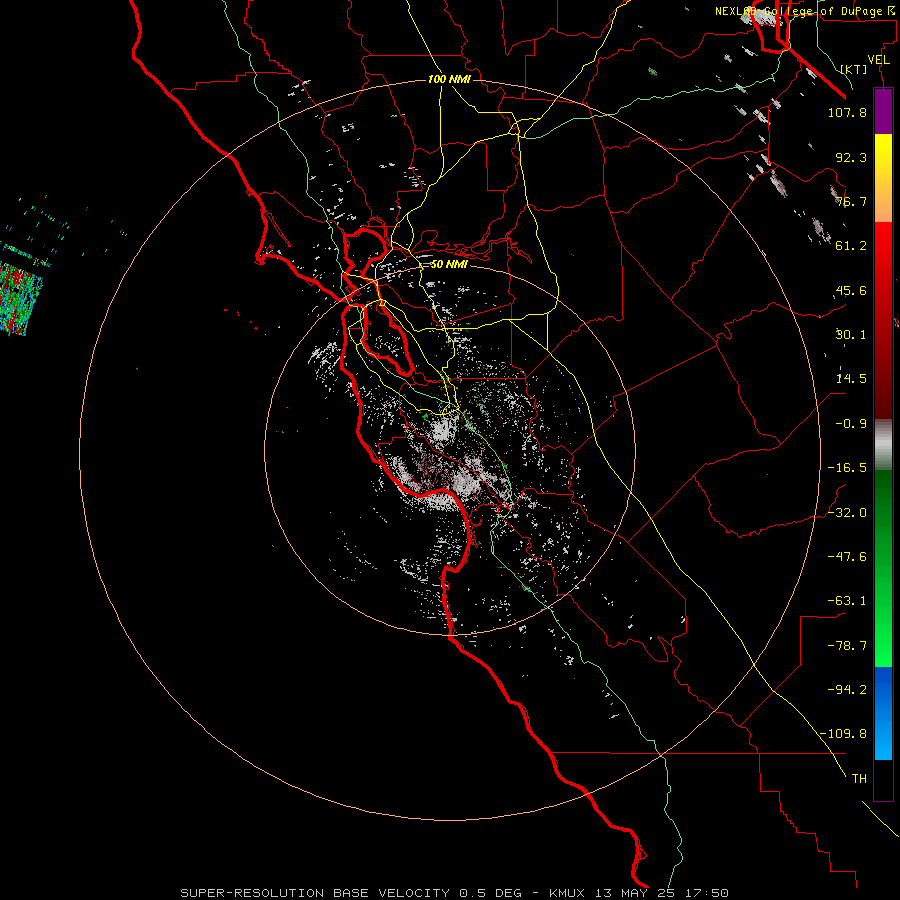Click the TH threshold label
900x900 pixels.
(859, 779)
